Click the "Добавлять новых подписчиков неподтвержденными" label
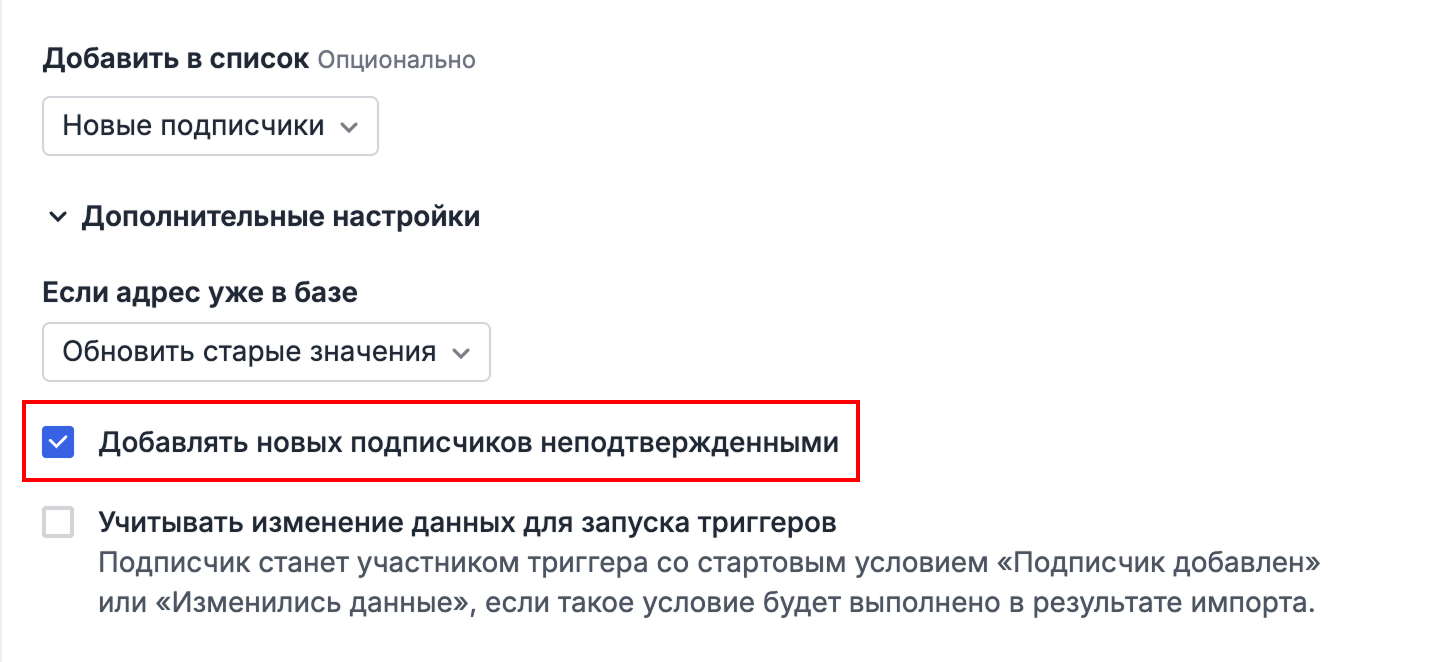The image size is (1444, 662). pos(468,442)
